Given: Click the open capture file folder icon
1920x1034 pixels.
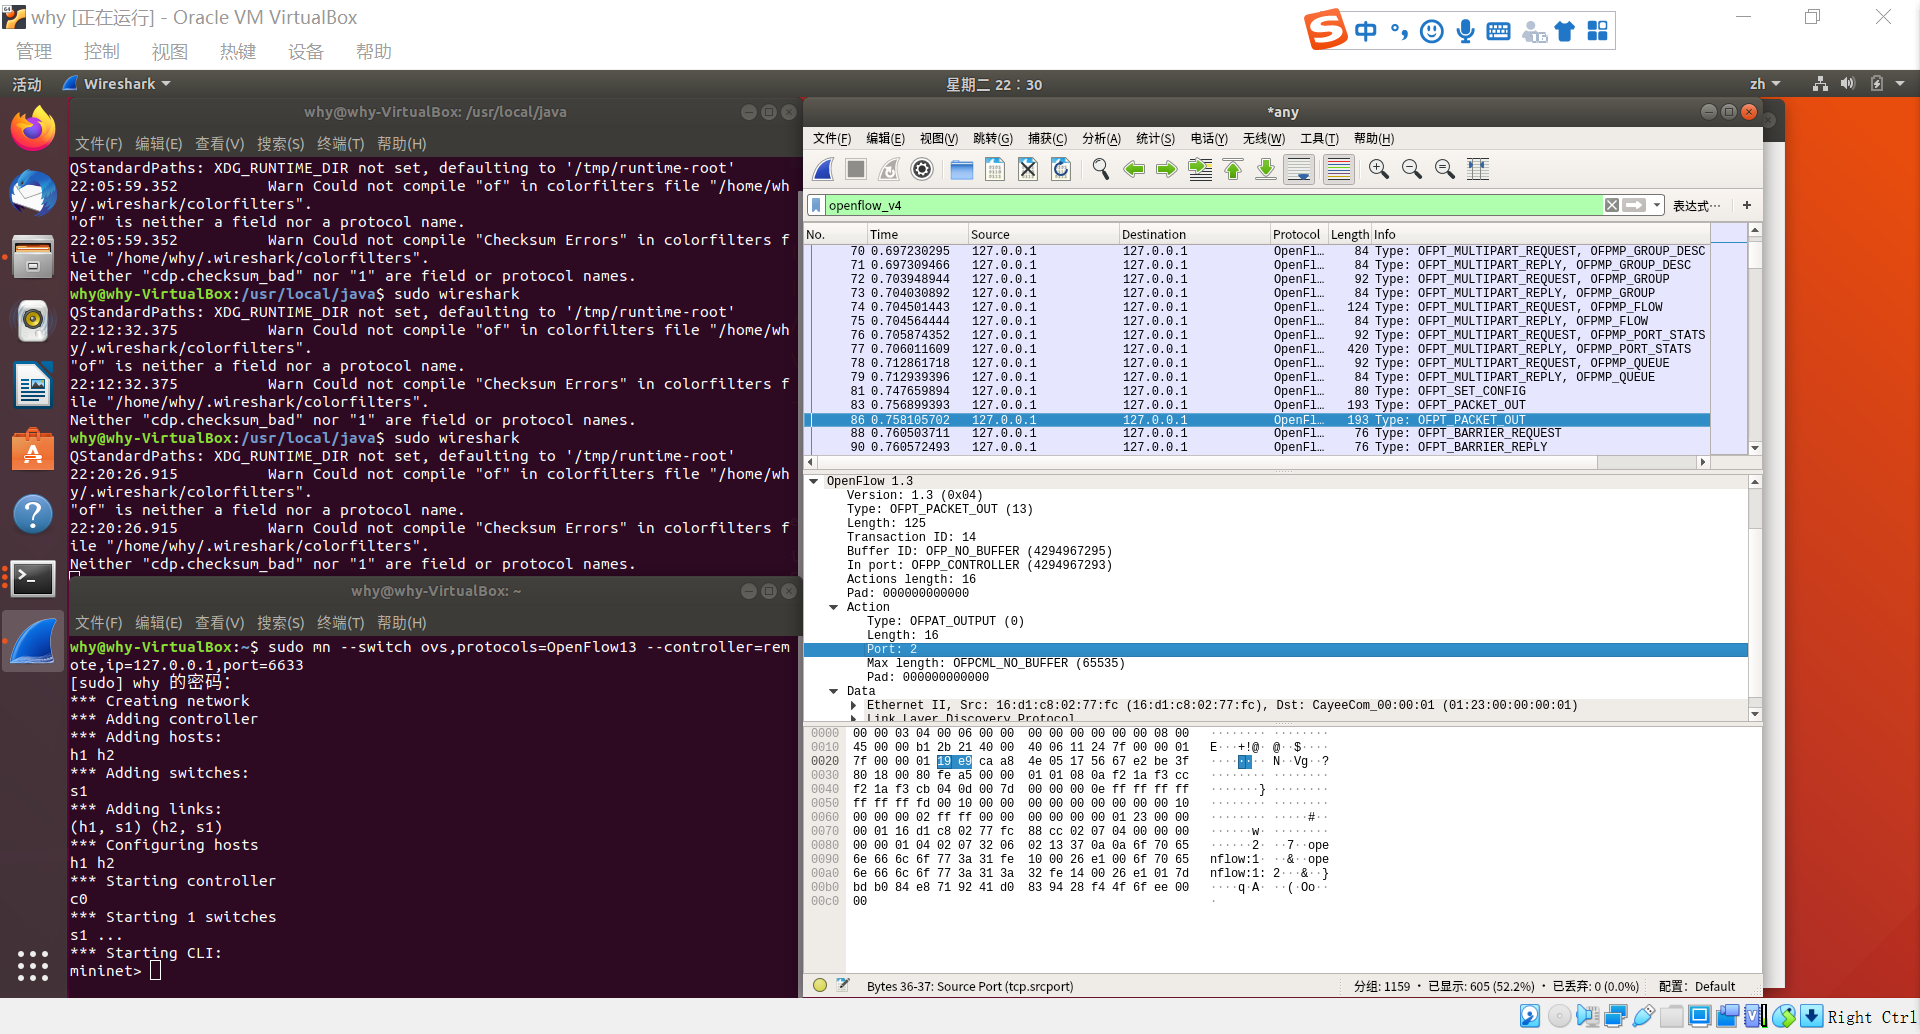Looking at the screenshot, I should [962, 170].
